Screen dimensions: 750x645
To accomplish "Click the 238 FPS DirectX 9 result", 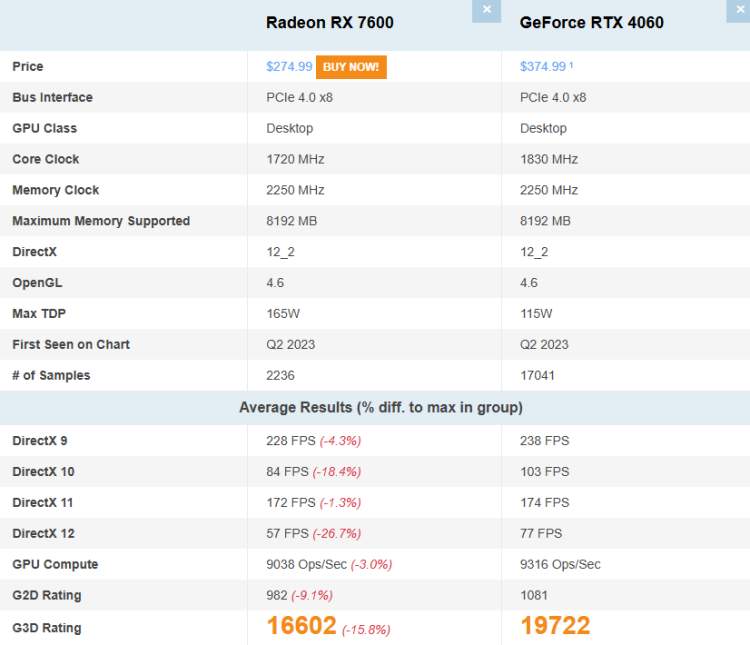I will pos(544,441).
